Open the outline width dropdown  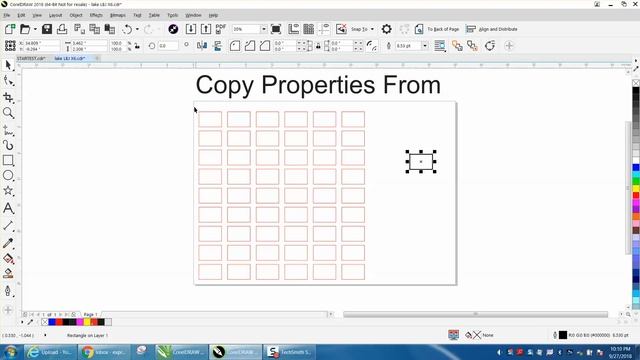(x=425, y=46)
